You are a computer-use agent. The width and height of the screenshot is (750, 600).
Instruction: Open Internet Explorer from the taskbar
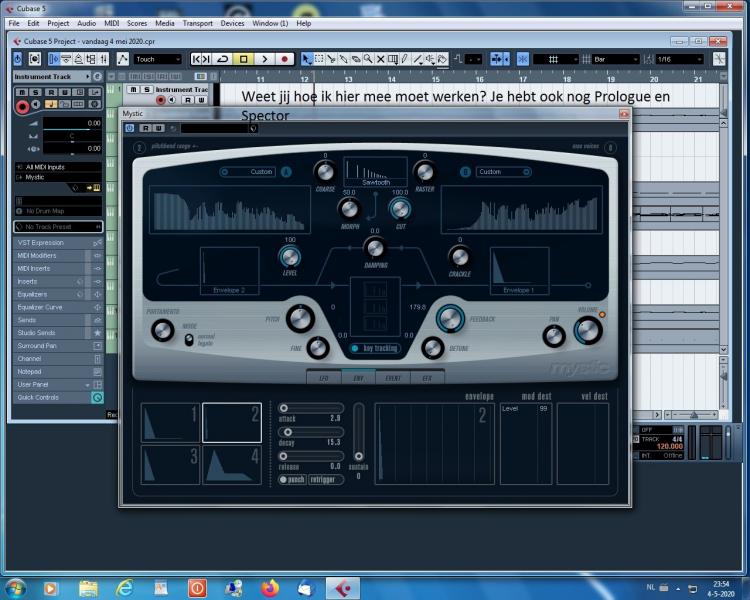[x=124, y=588]
